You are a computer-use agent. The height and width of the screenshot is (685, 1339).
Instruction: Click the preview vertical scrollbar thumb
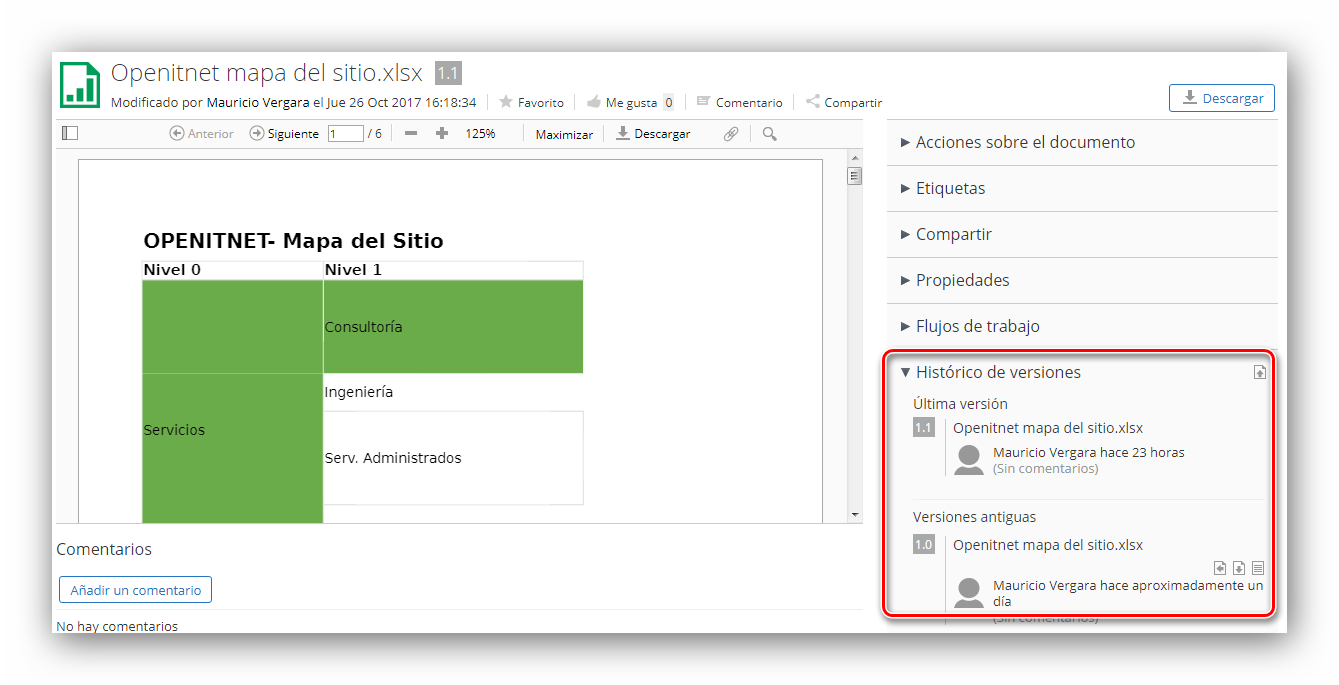tap(854, 176)
